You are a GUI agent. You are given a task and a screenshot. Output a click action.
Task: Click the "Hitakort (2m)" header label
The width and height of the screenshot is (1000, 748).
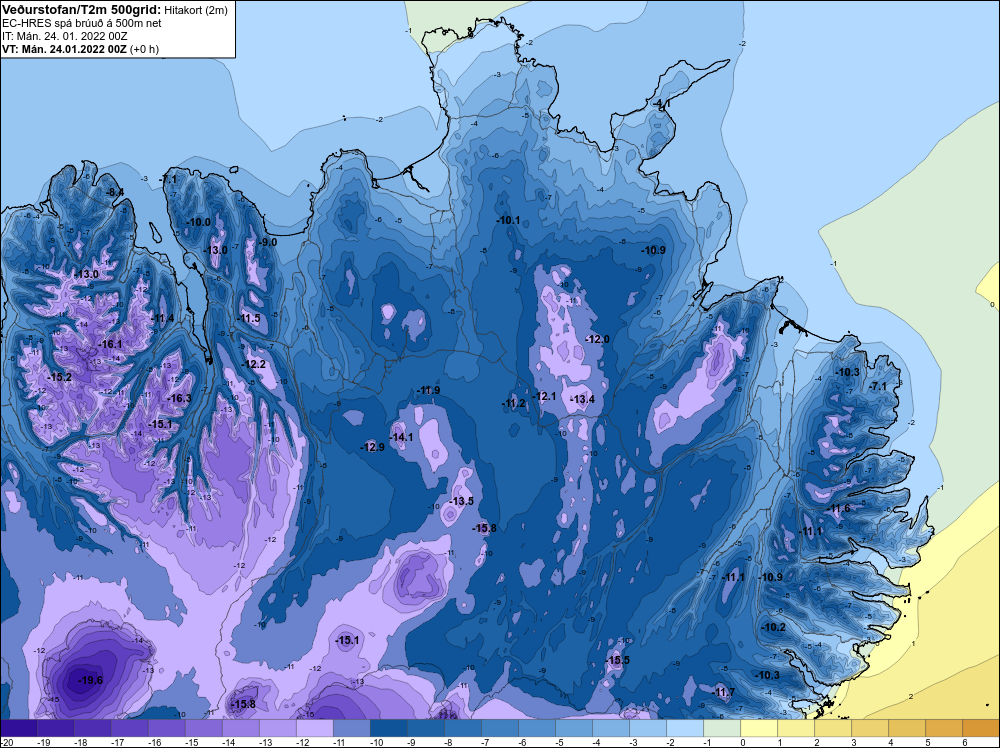[196, 10]
